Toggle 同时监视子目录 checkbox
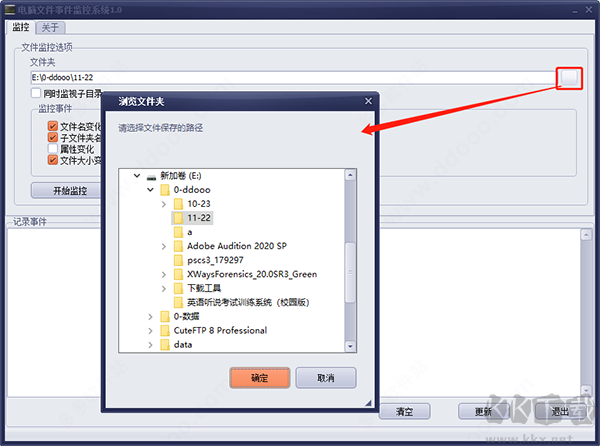Image resolution: width=600 pixels, height=446 pixels. 36,93
